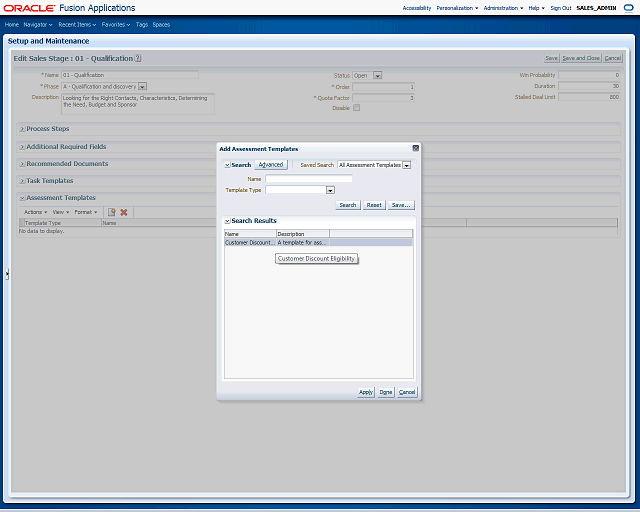This screenshot has height=512, width=640.
Task: Click the sales stage Name field
Action: (x=130, y=75)
